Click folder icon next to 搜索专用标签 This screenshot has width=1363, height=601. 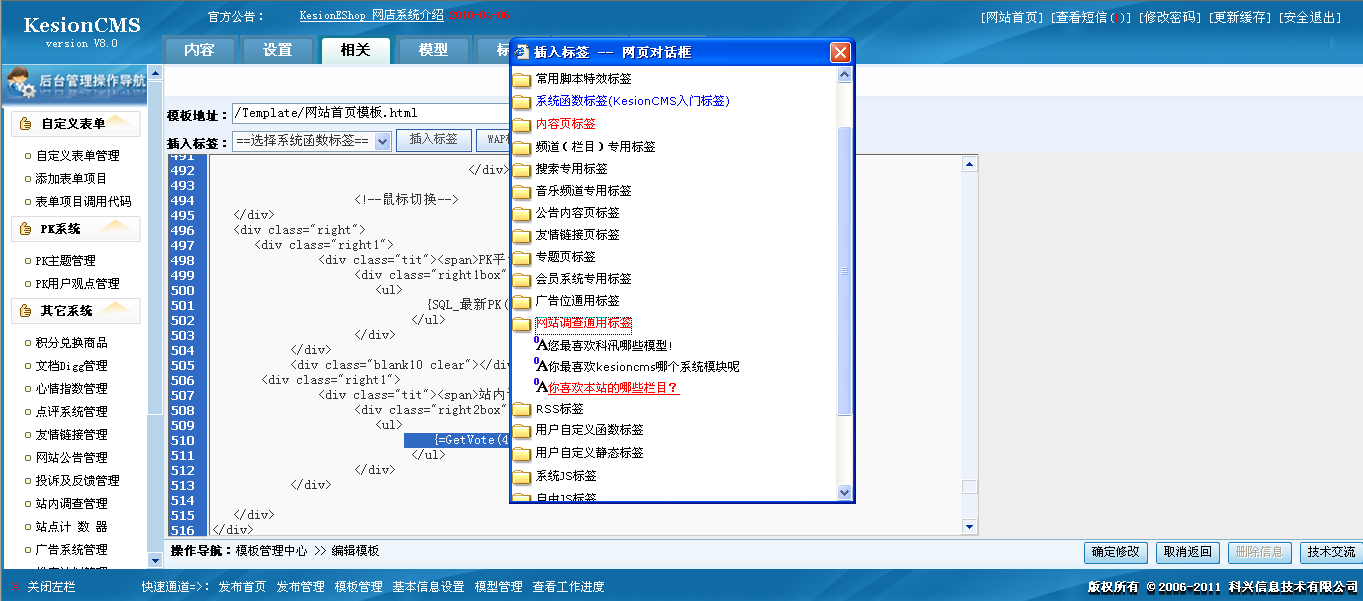(x=521, y=169)
